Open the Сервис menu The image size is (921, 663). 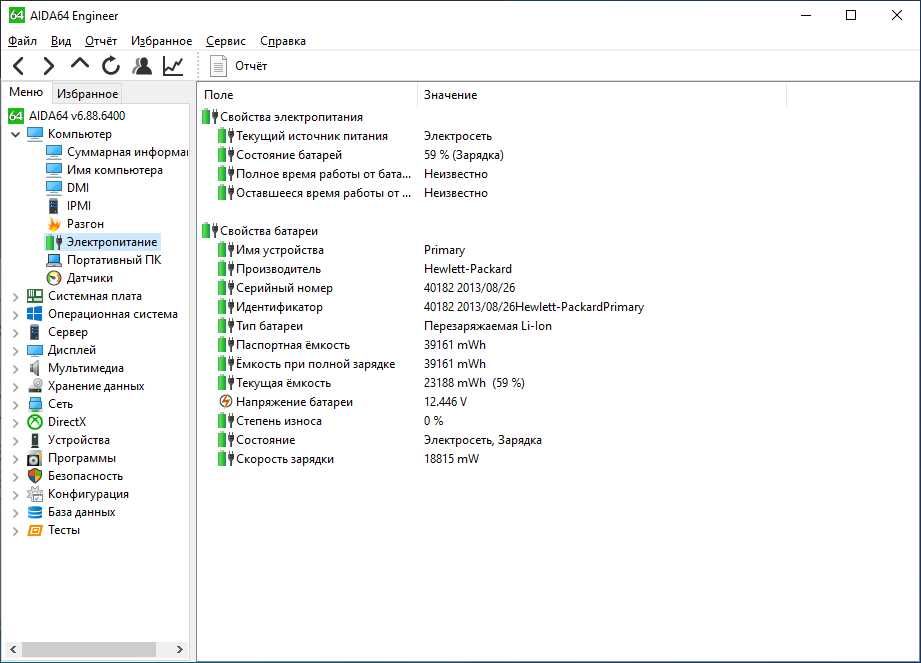(x=226, y=41)
